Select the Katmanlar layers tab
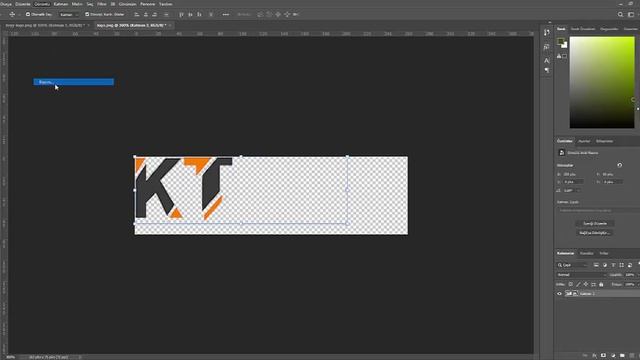Viewport: 640px width, 360px height. point(565,253)
